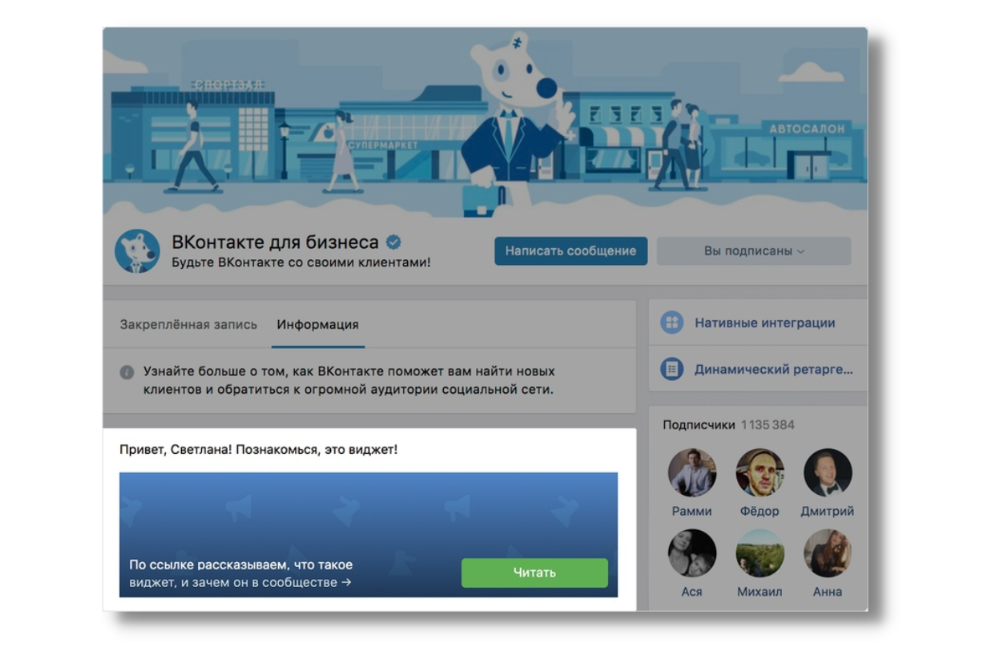Open the Нативные интеграции link
Screen dimensions: 1000x660
(765, 323)
